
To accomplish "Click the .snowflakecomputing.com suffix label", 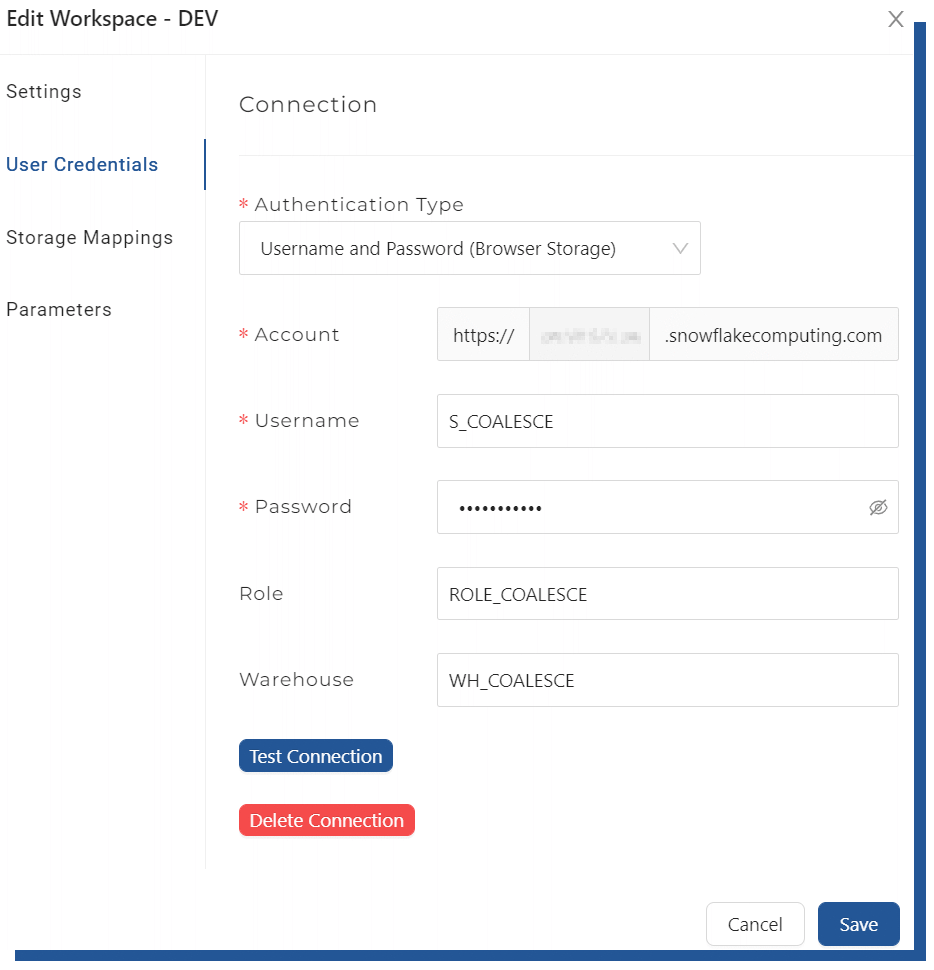I will (x=773, y=334).
